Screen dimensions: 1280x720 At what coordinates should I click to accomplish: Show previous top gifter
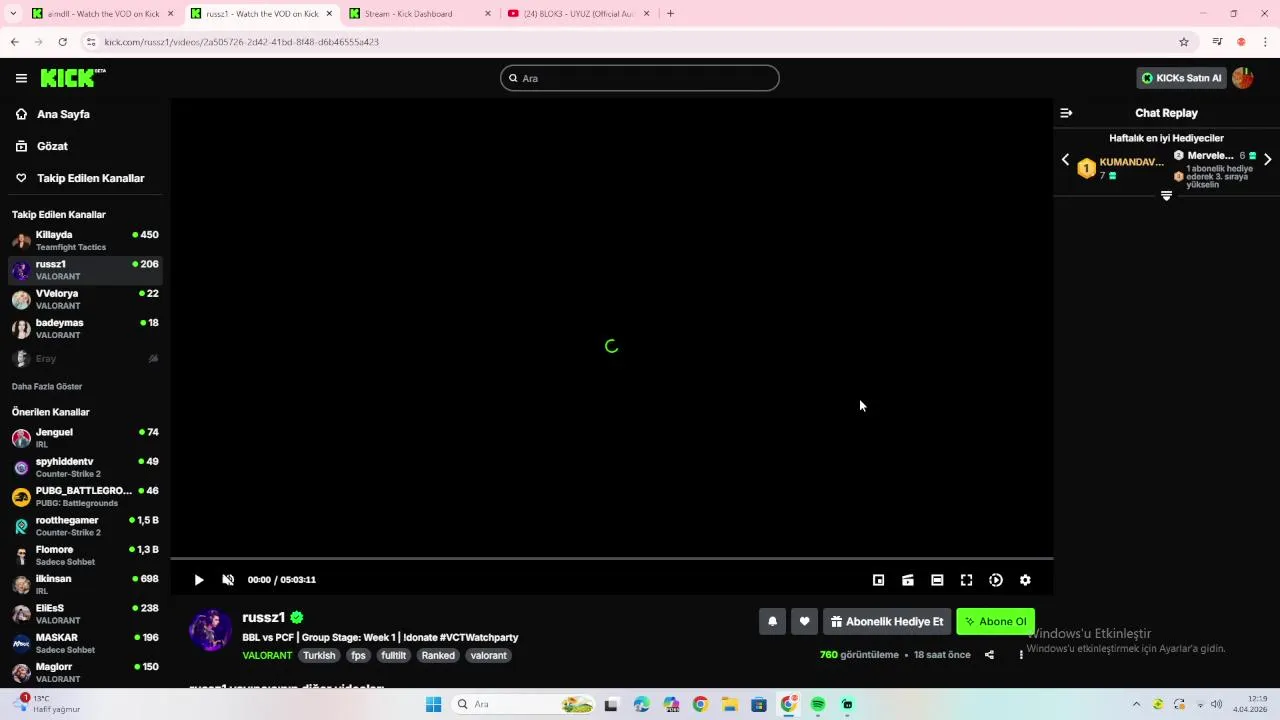click(1065, 160)
